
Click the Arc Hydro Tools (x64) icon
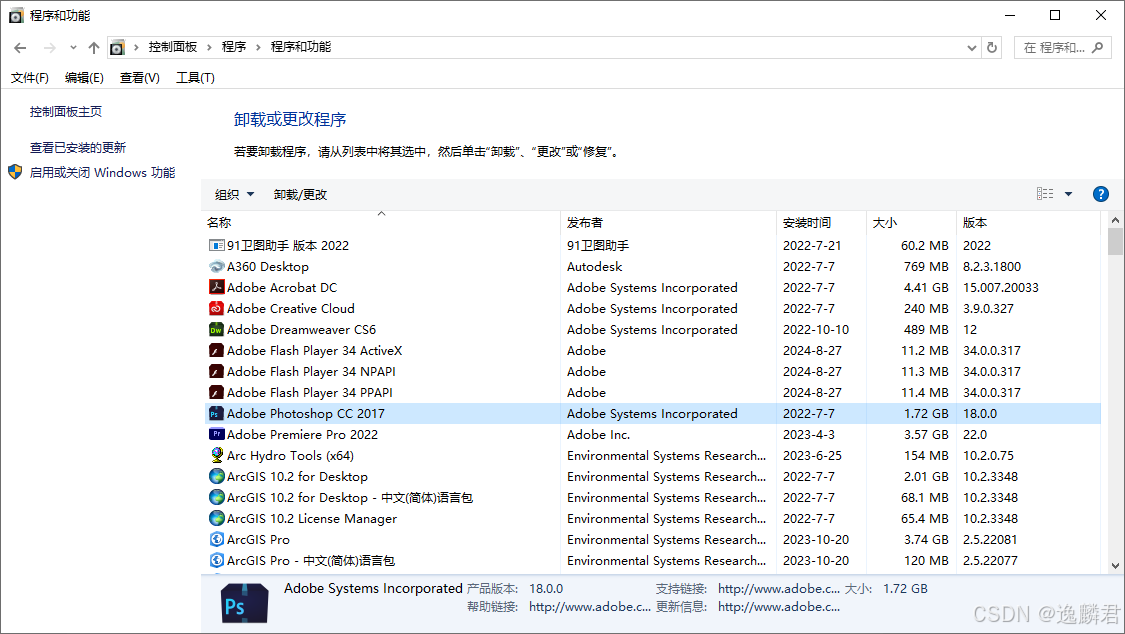tap(216, 455)
